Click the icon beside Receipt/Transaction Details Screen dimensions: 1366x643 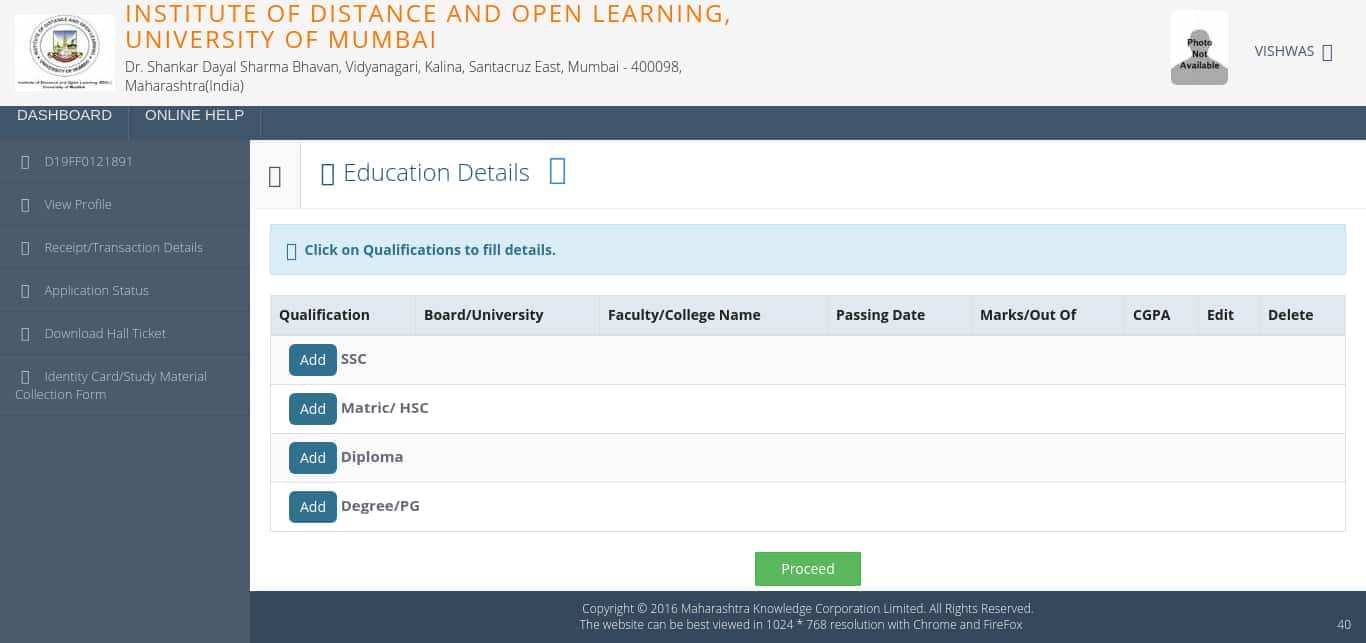[25, 248]
